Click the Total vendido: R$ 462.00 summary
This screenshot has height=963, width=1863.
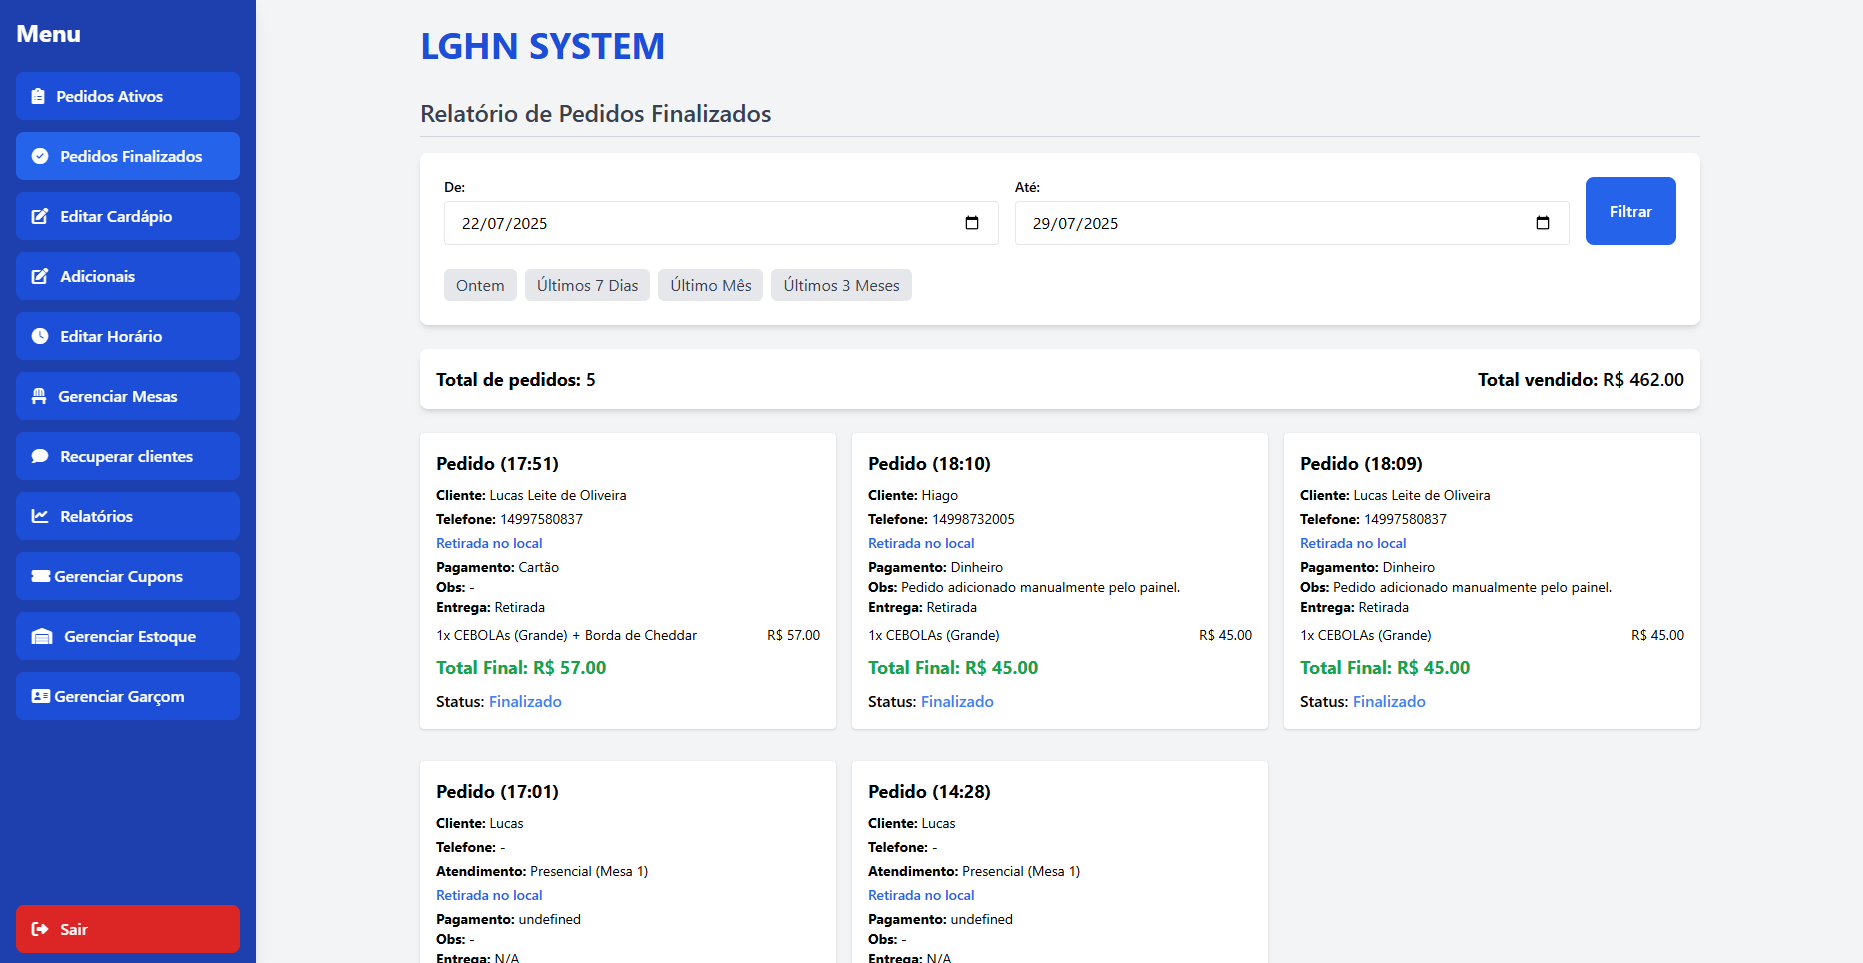(1580, 380)
